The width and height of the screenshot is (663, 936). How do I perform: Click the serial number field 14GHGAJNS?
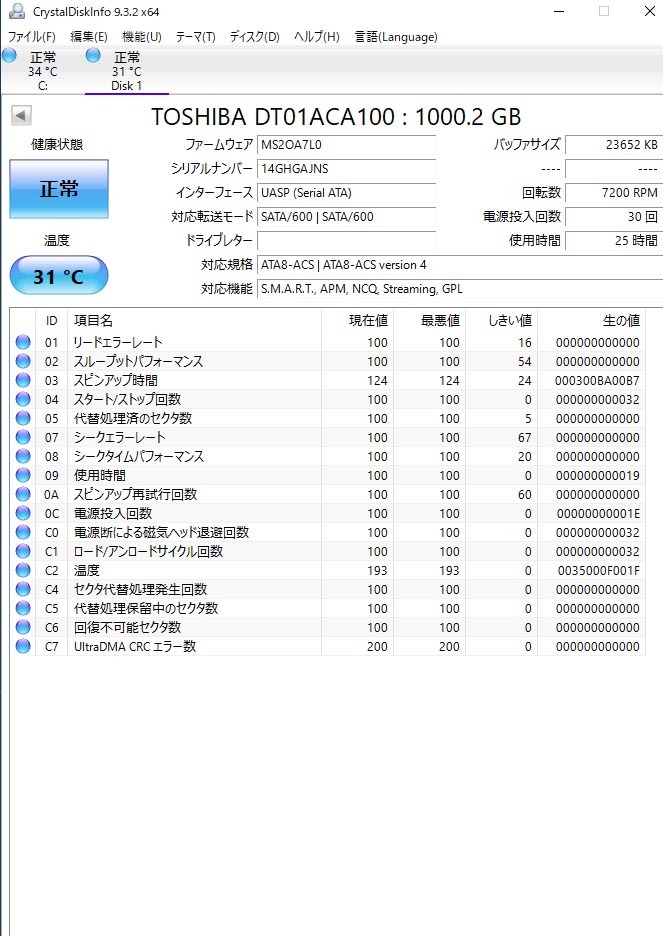[346, 168]
